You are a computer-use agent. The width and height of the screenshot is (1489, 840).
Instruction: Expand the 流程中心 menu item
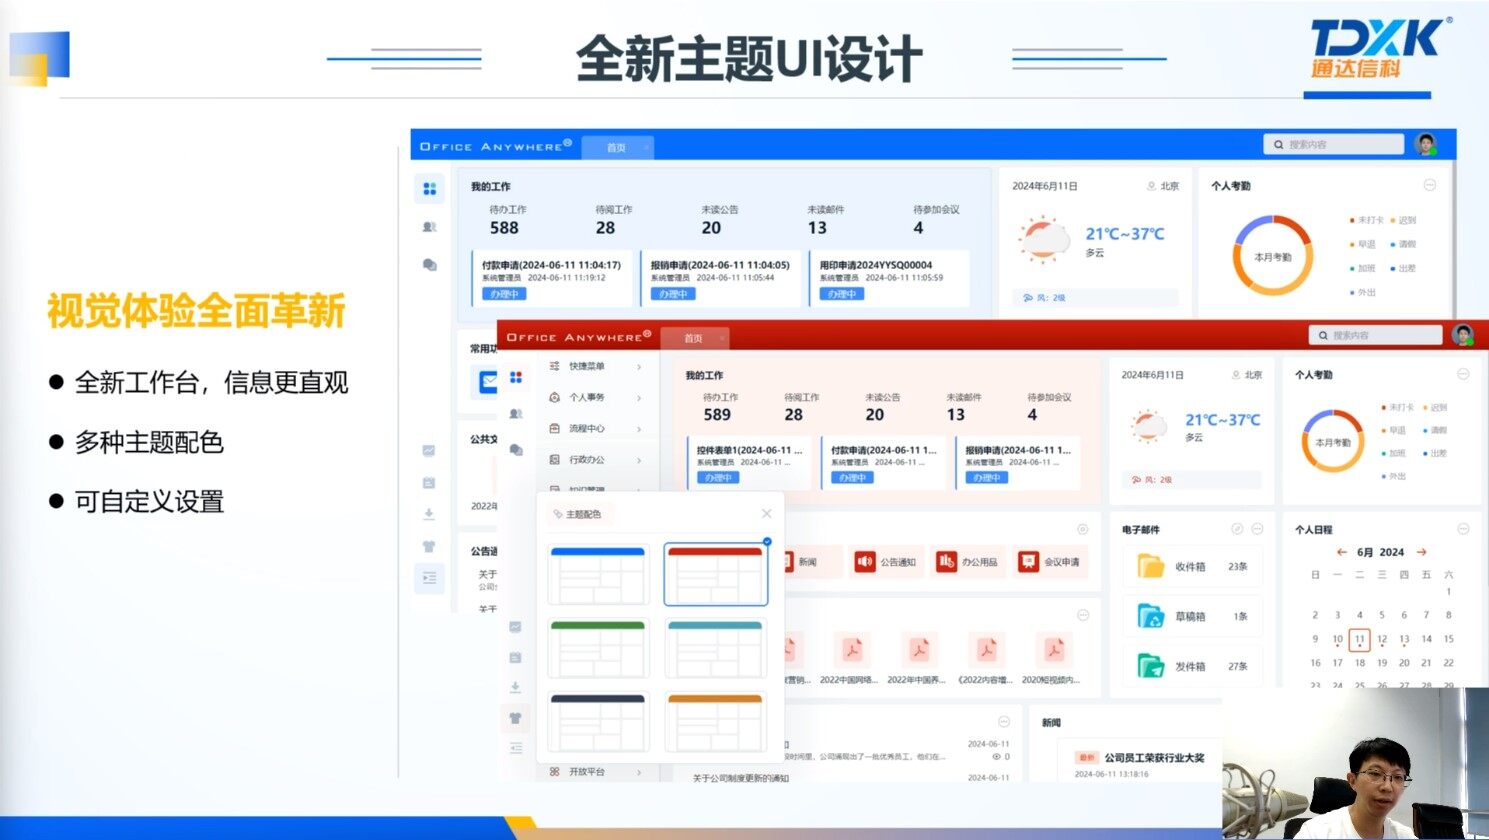tap(595, 429)
